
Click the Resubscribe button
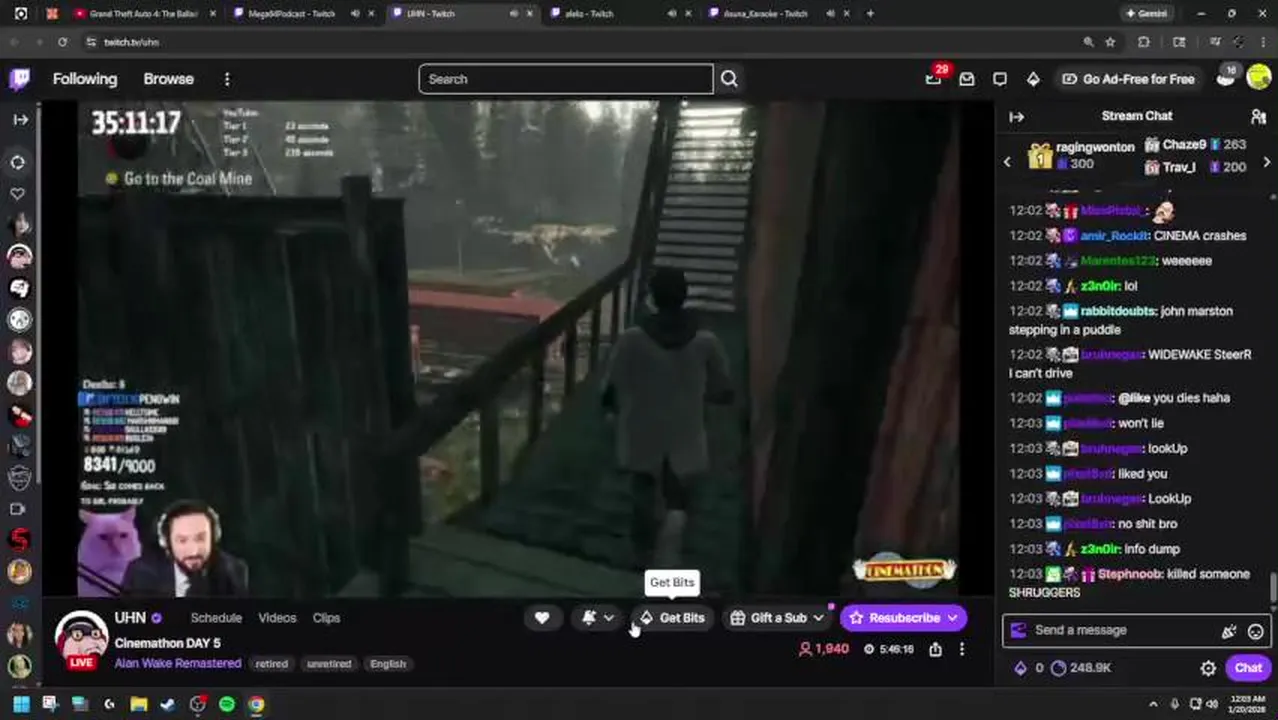[903, 618]
